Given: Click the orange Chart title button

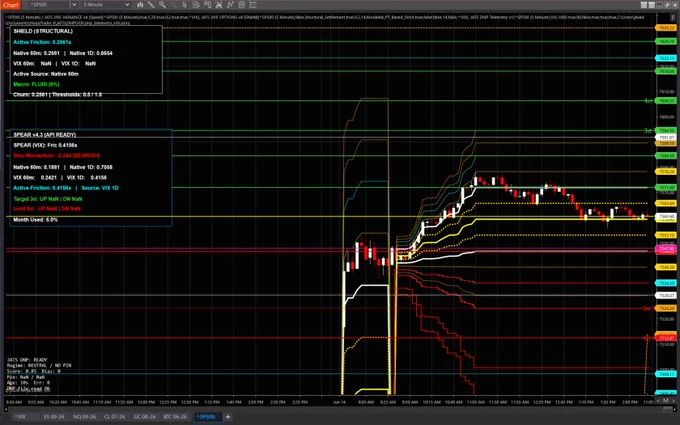Looking at the screenshot, I should (x=10, y=5).
